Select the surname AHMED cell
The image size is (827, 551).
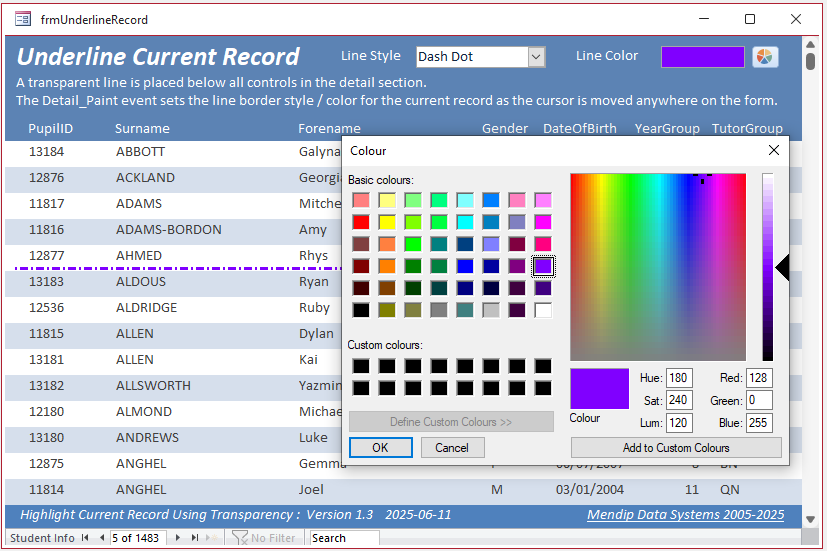click(139, 255)
